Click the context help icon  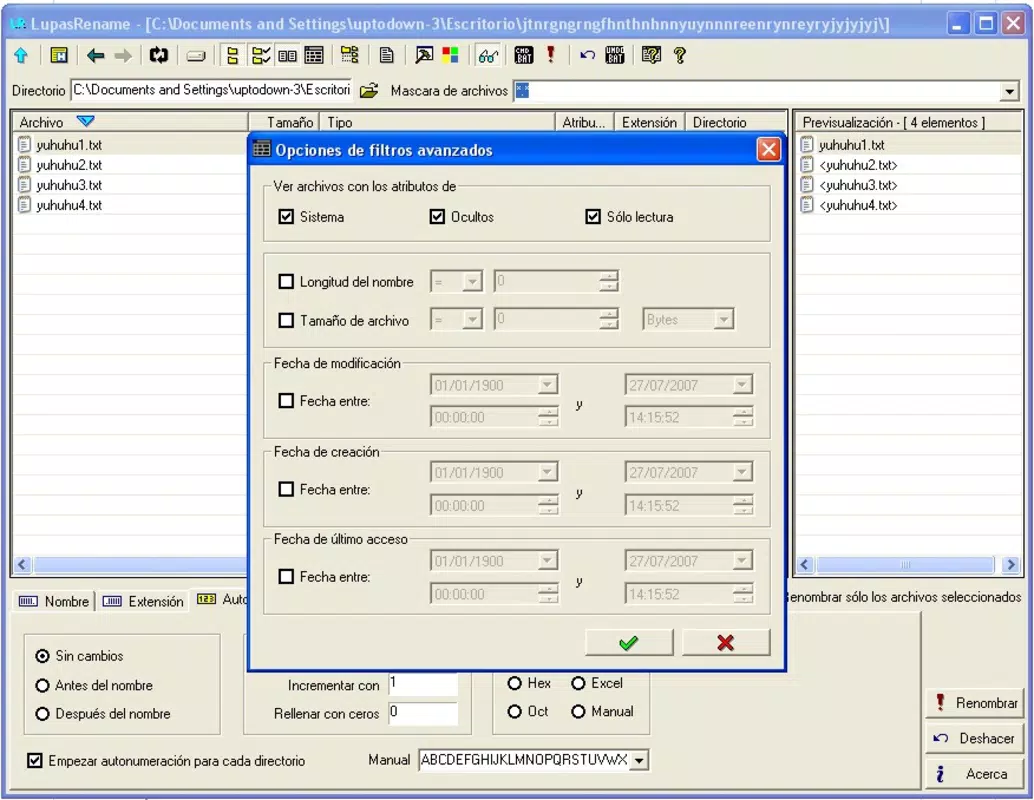tap(651, 55)
